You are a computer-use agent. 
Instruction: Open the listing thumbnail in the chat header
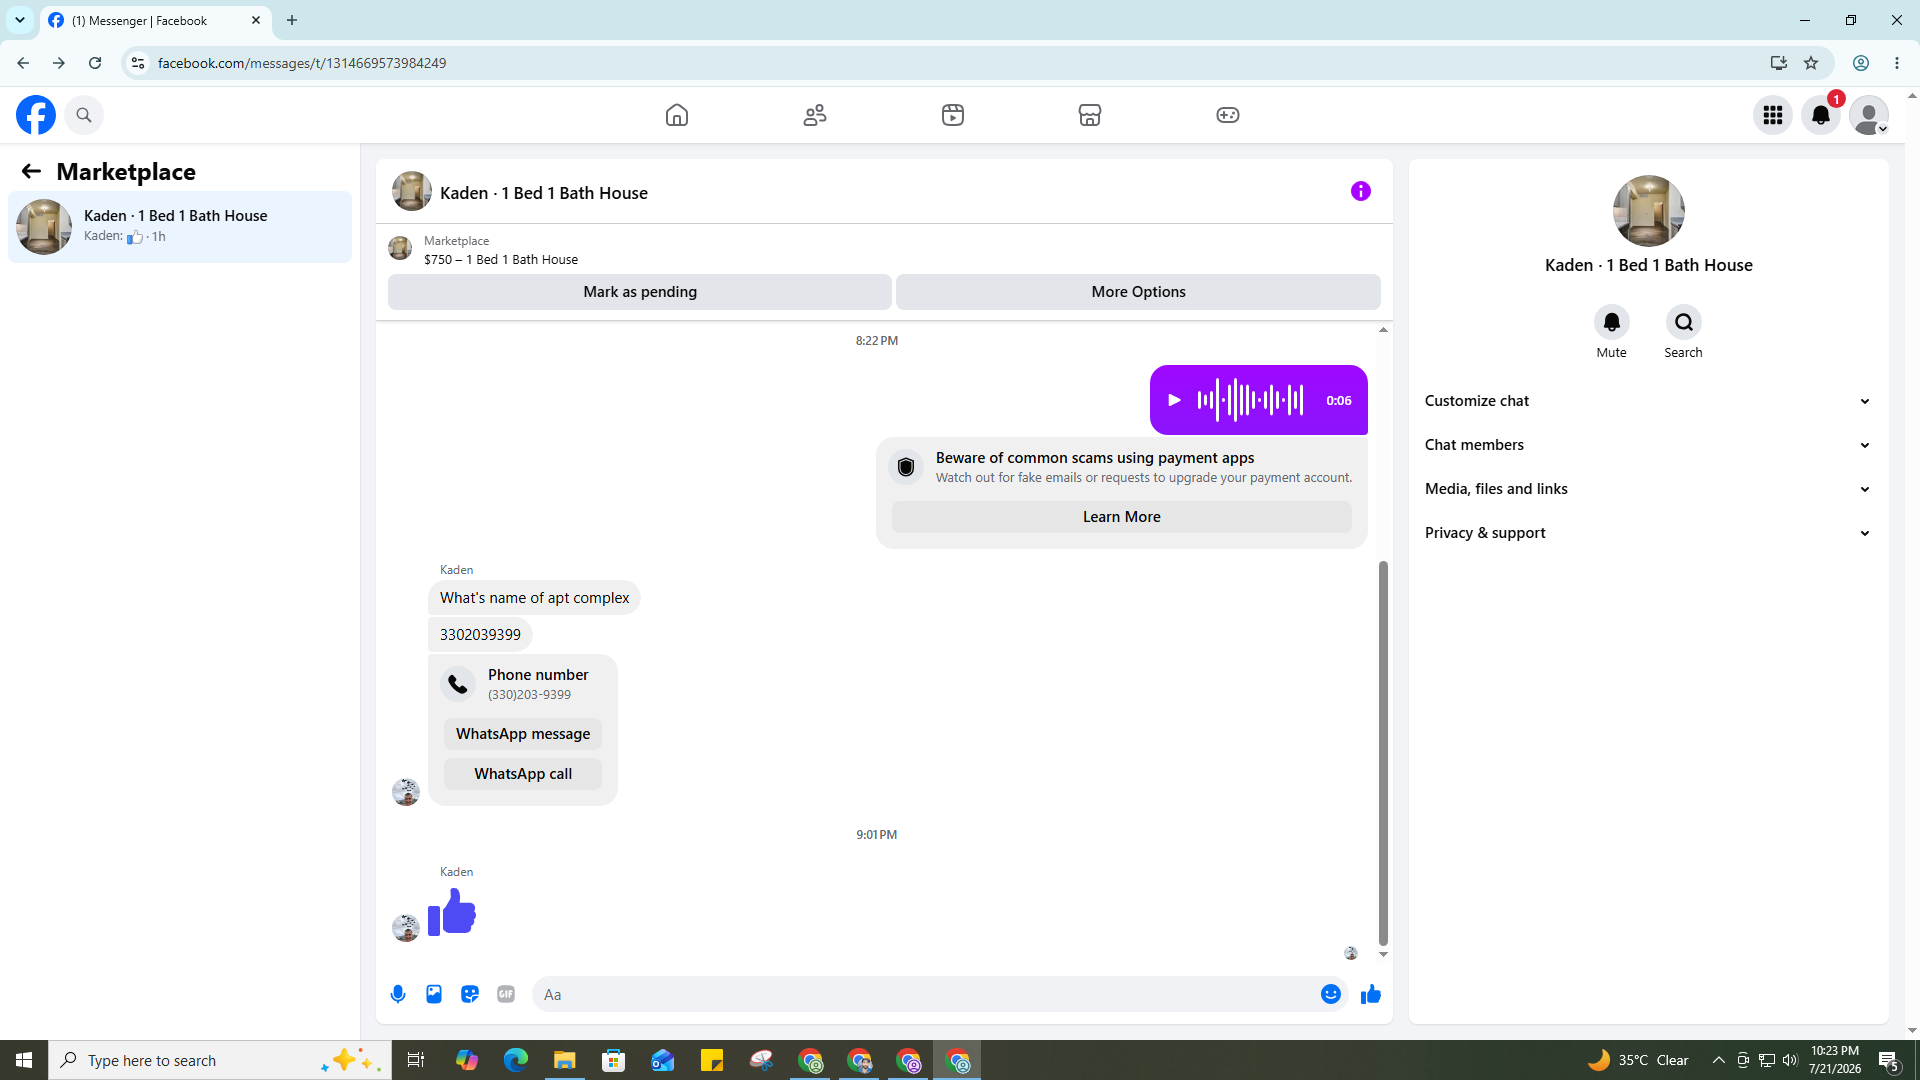click(412, 191)
